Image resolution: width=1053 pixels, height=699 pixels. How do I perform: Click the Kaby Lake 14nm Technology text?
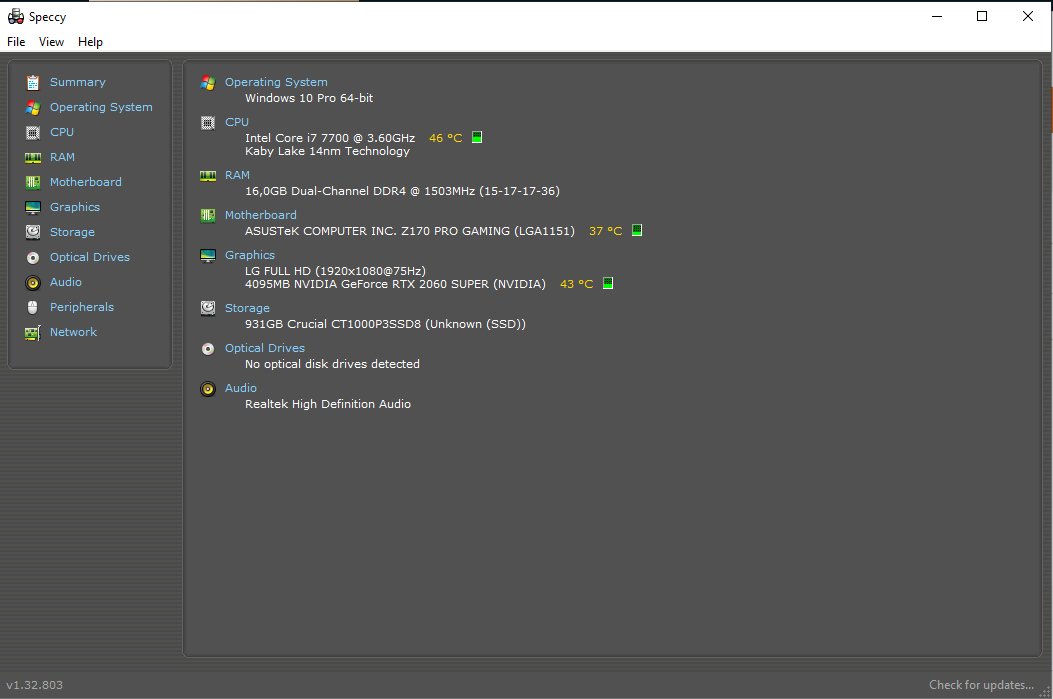click(x=327, y=151)
